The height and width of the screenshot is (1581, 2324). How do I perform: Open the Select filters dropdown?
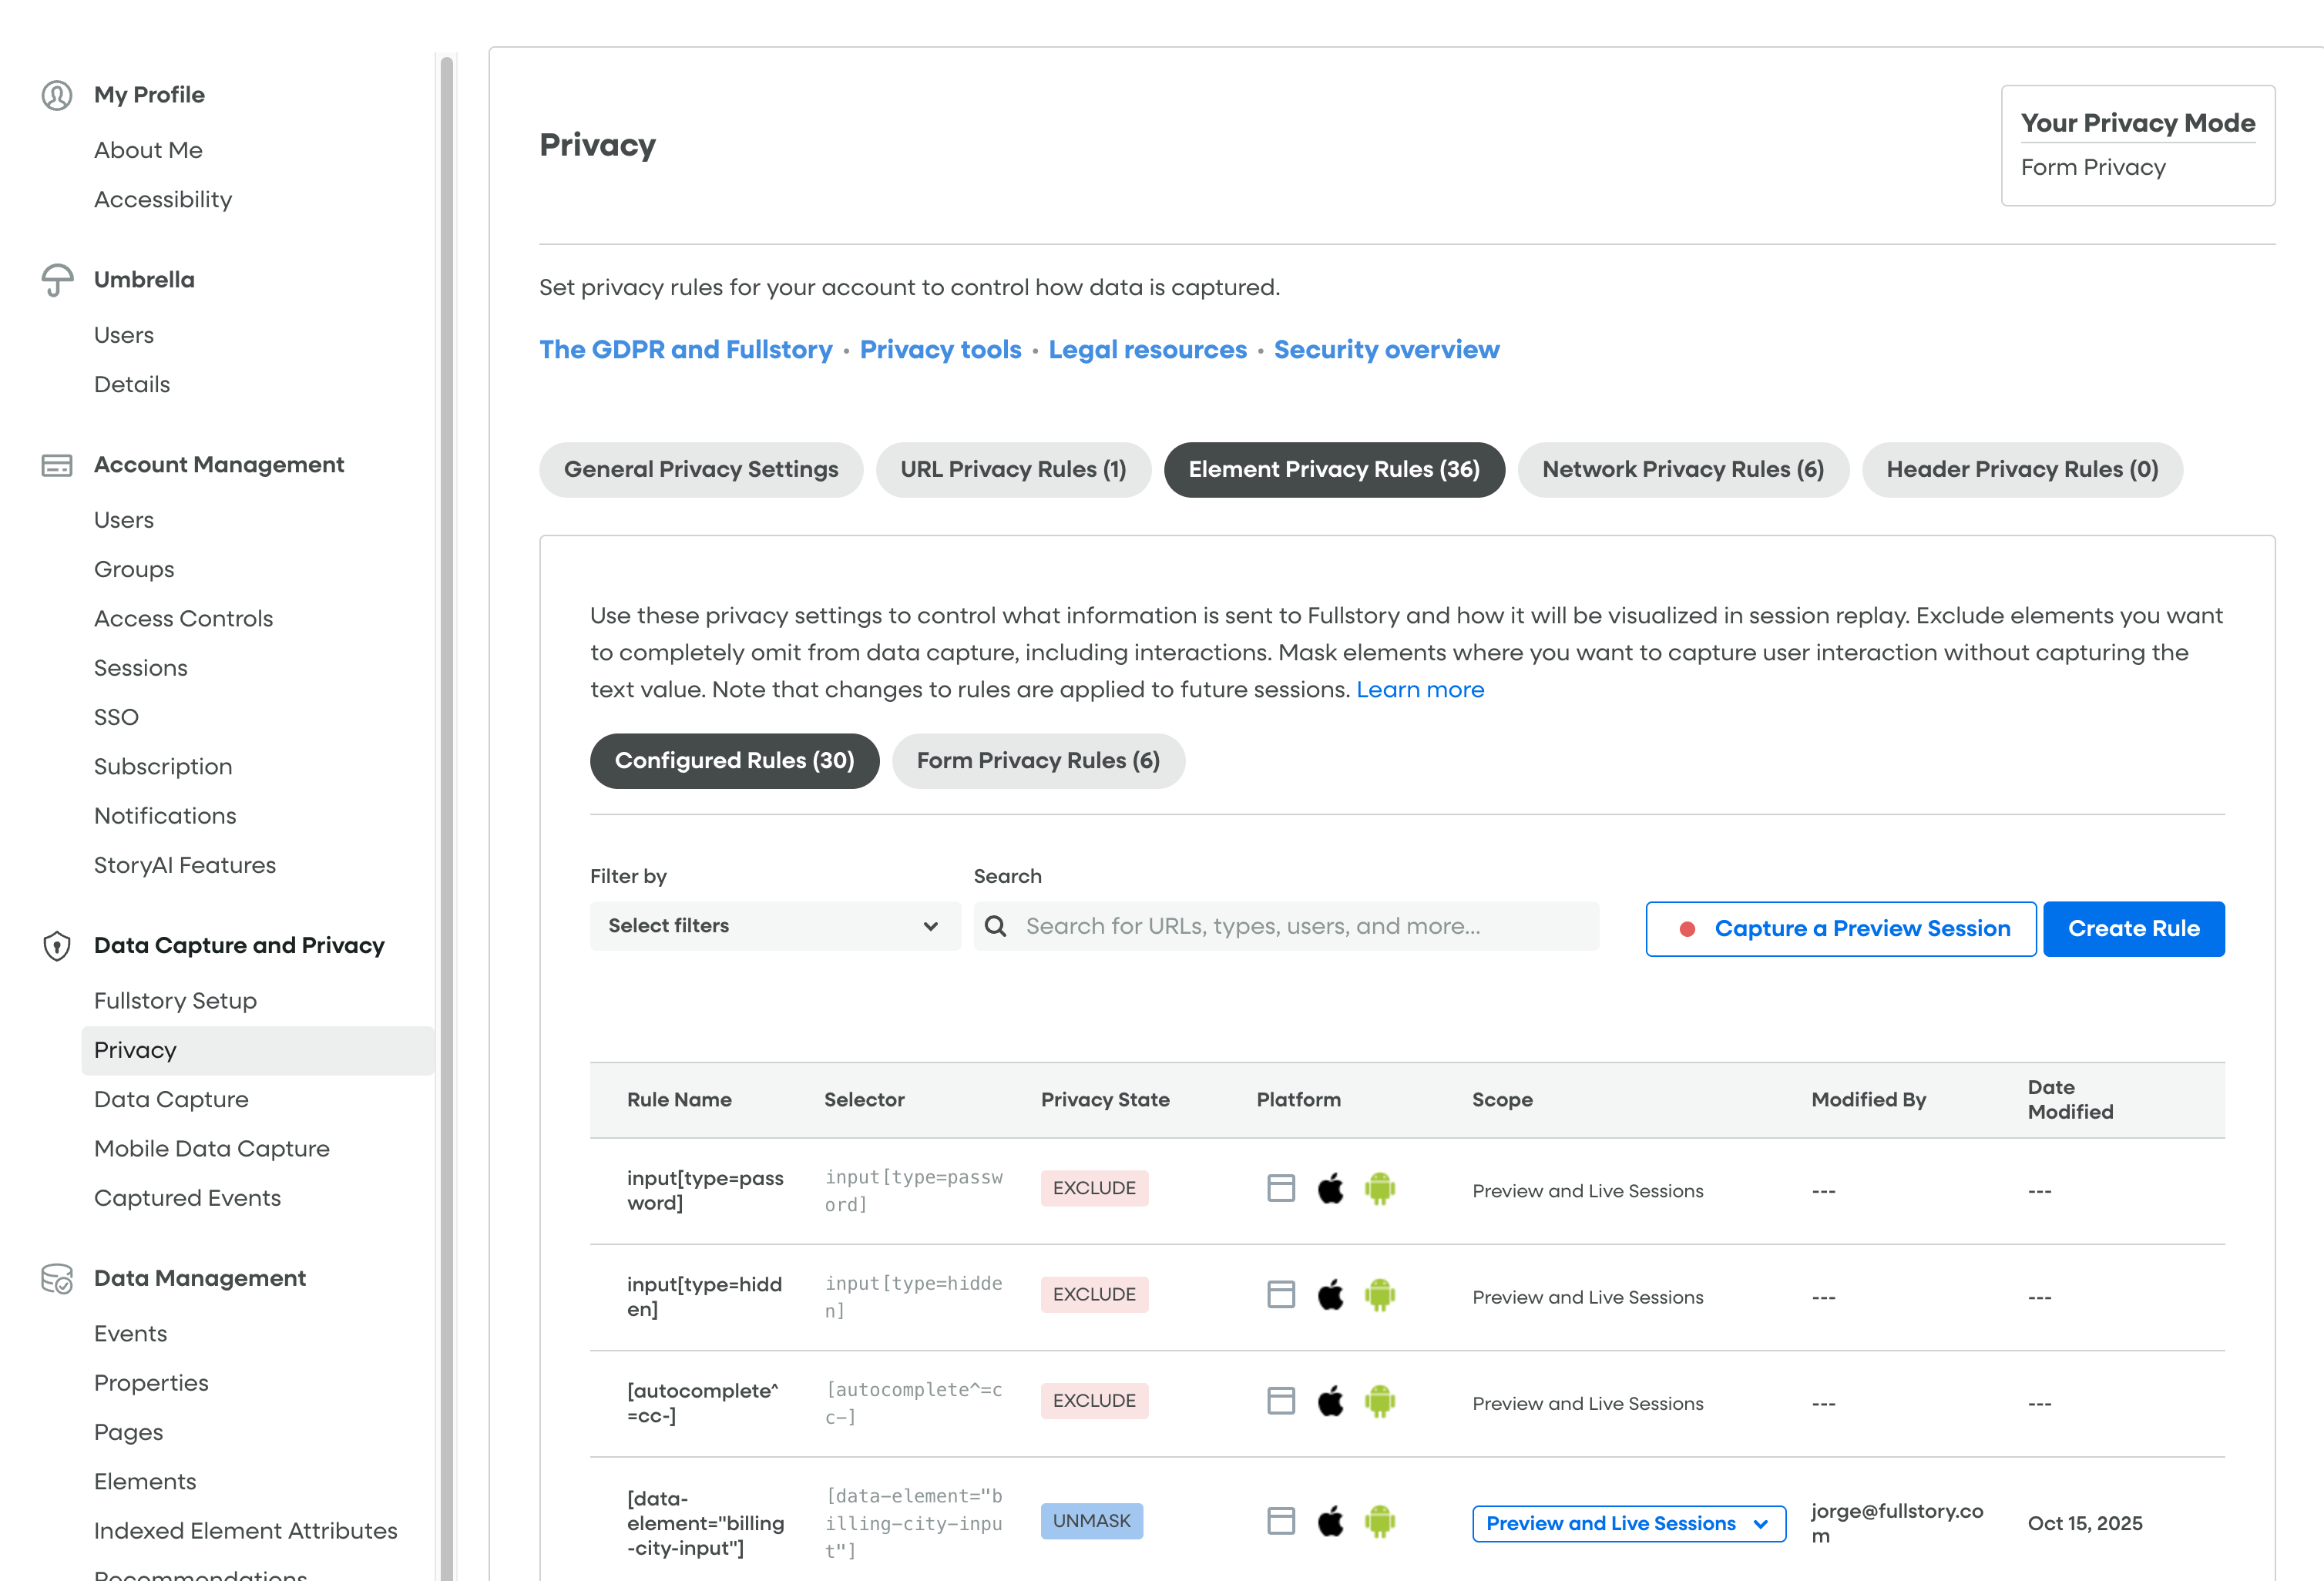click(x=775, y=926)
